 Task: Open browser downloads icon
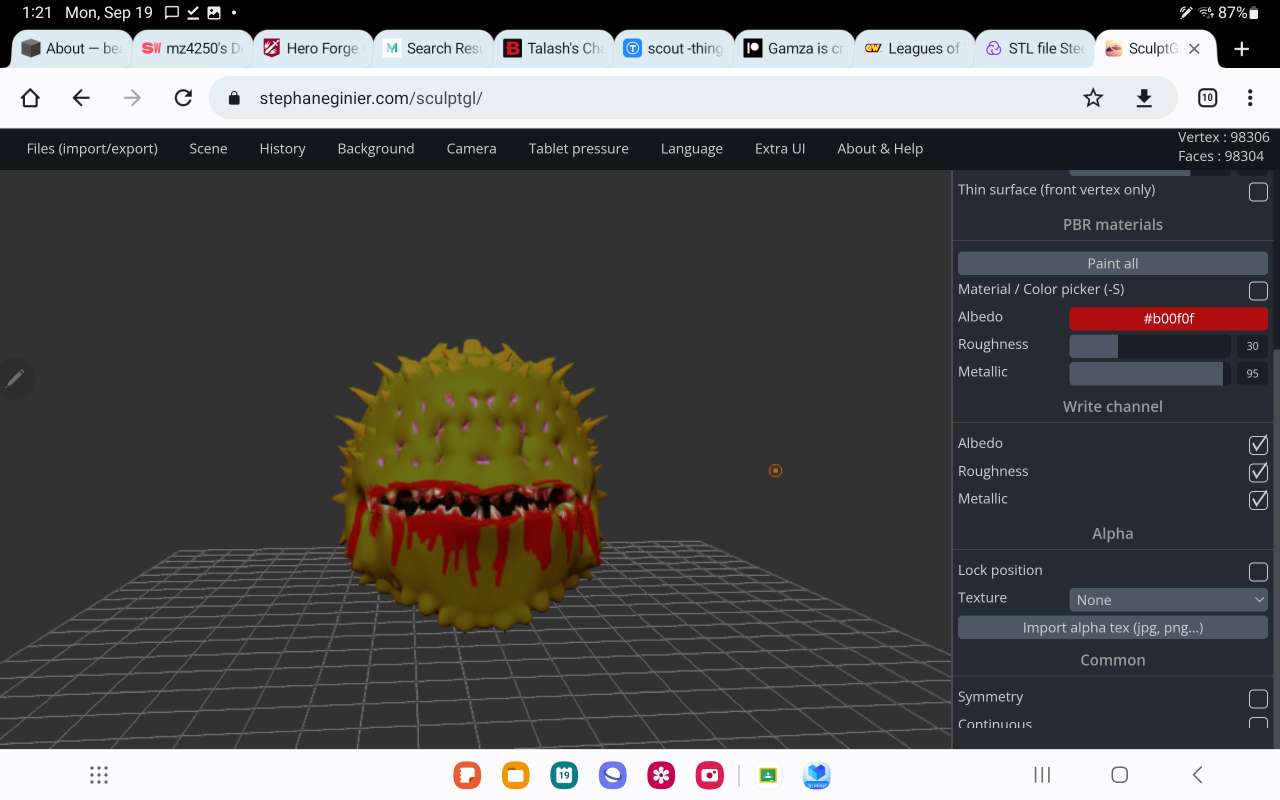(1144, 98)
